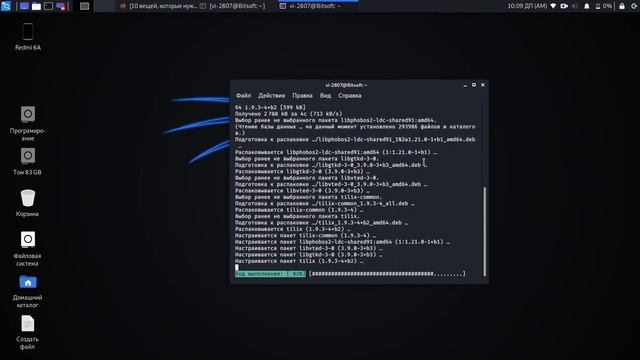640x360 pixels.
Task: Open the Правка menu in terminal
Action: pos(302,96)
